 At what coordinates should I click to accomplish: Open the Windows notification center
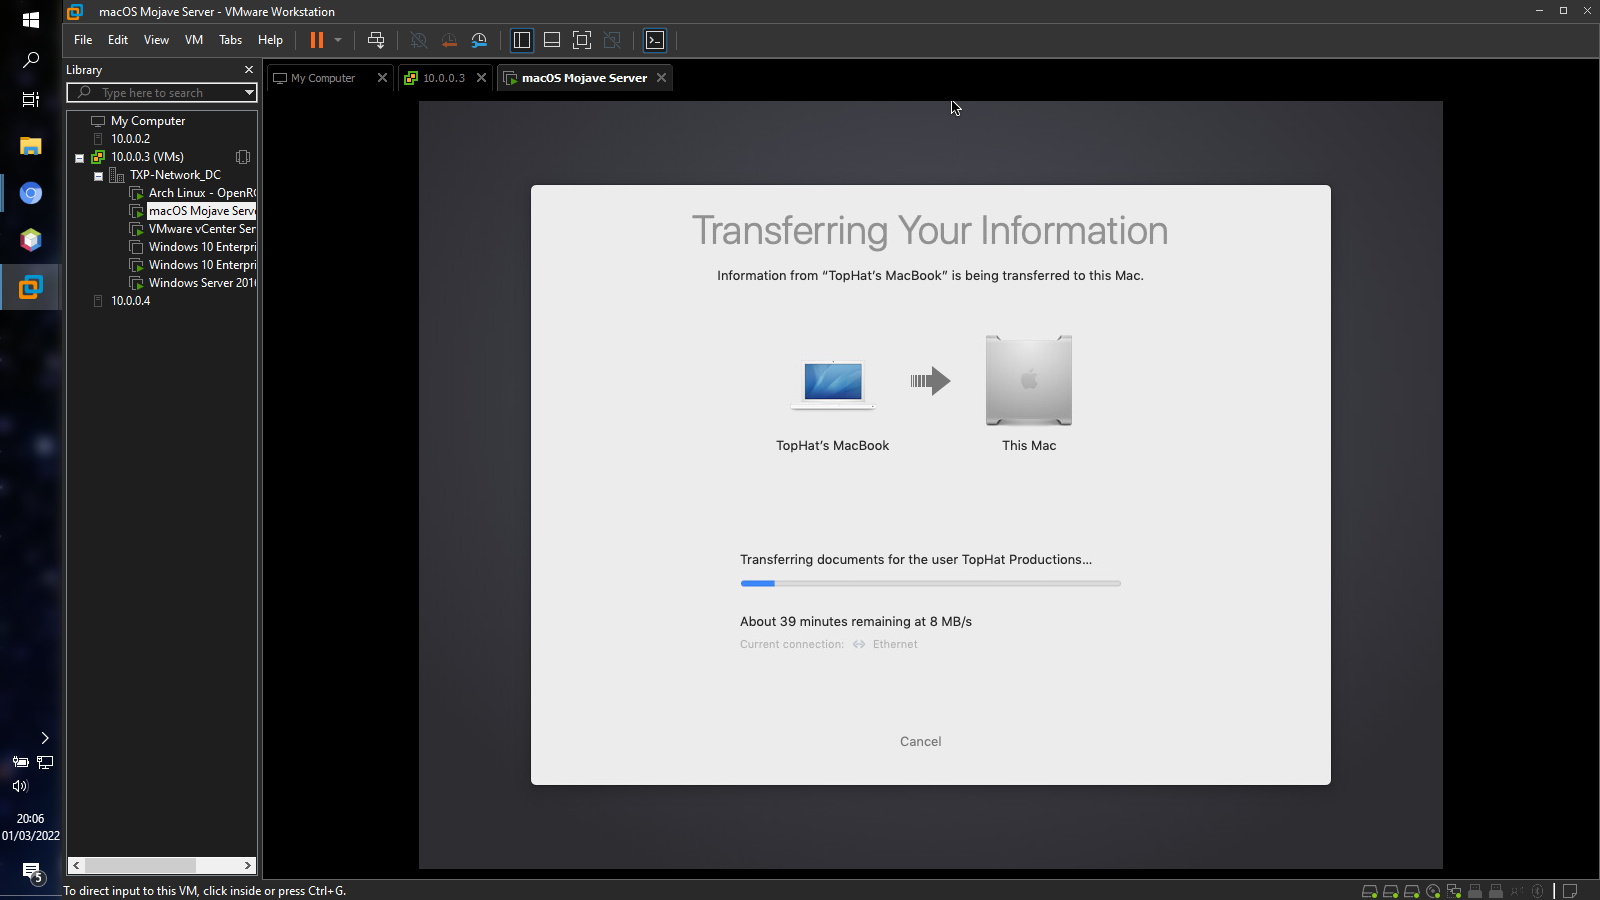(x=31, y=873)
